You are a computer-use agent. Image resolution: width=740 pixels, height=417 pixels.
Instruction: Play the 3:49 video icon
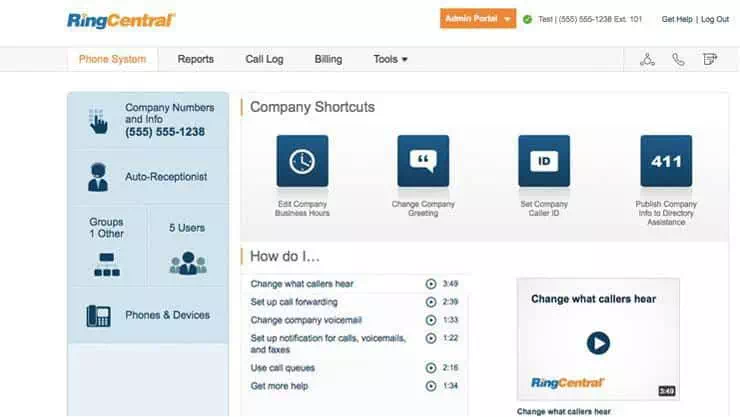(430, 284)
